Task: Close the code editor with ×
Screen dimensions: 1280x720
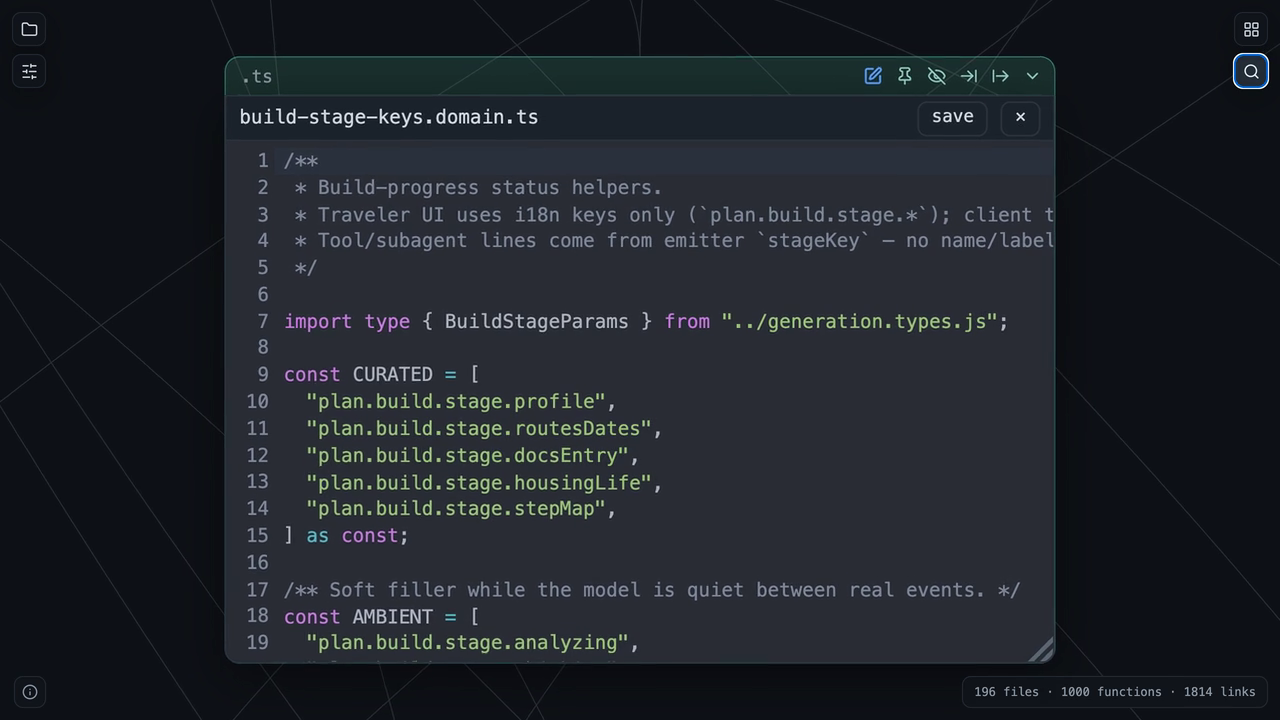Action: pos(1020,117)
